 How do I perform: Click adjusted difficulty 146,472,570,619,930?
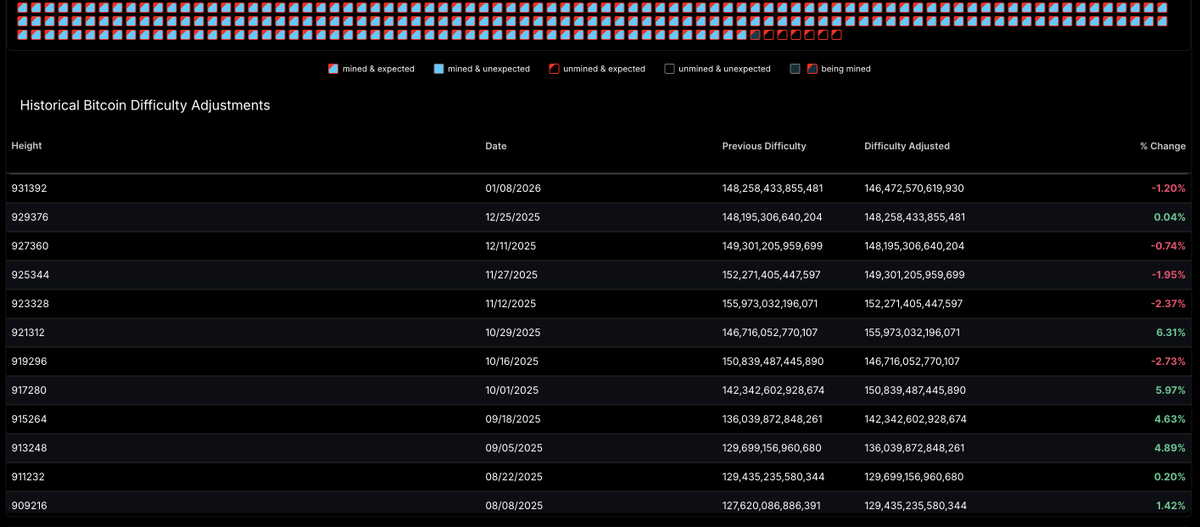(x=914, y=188)
